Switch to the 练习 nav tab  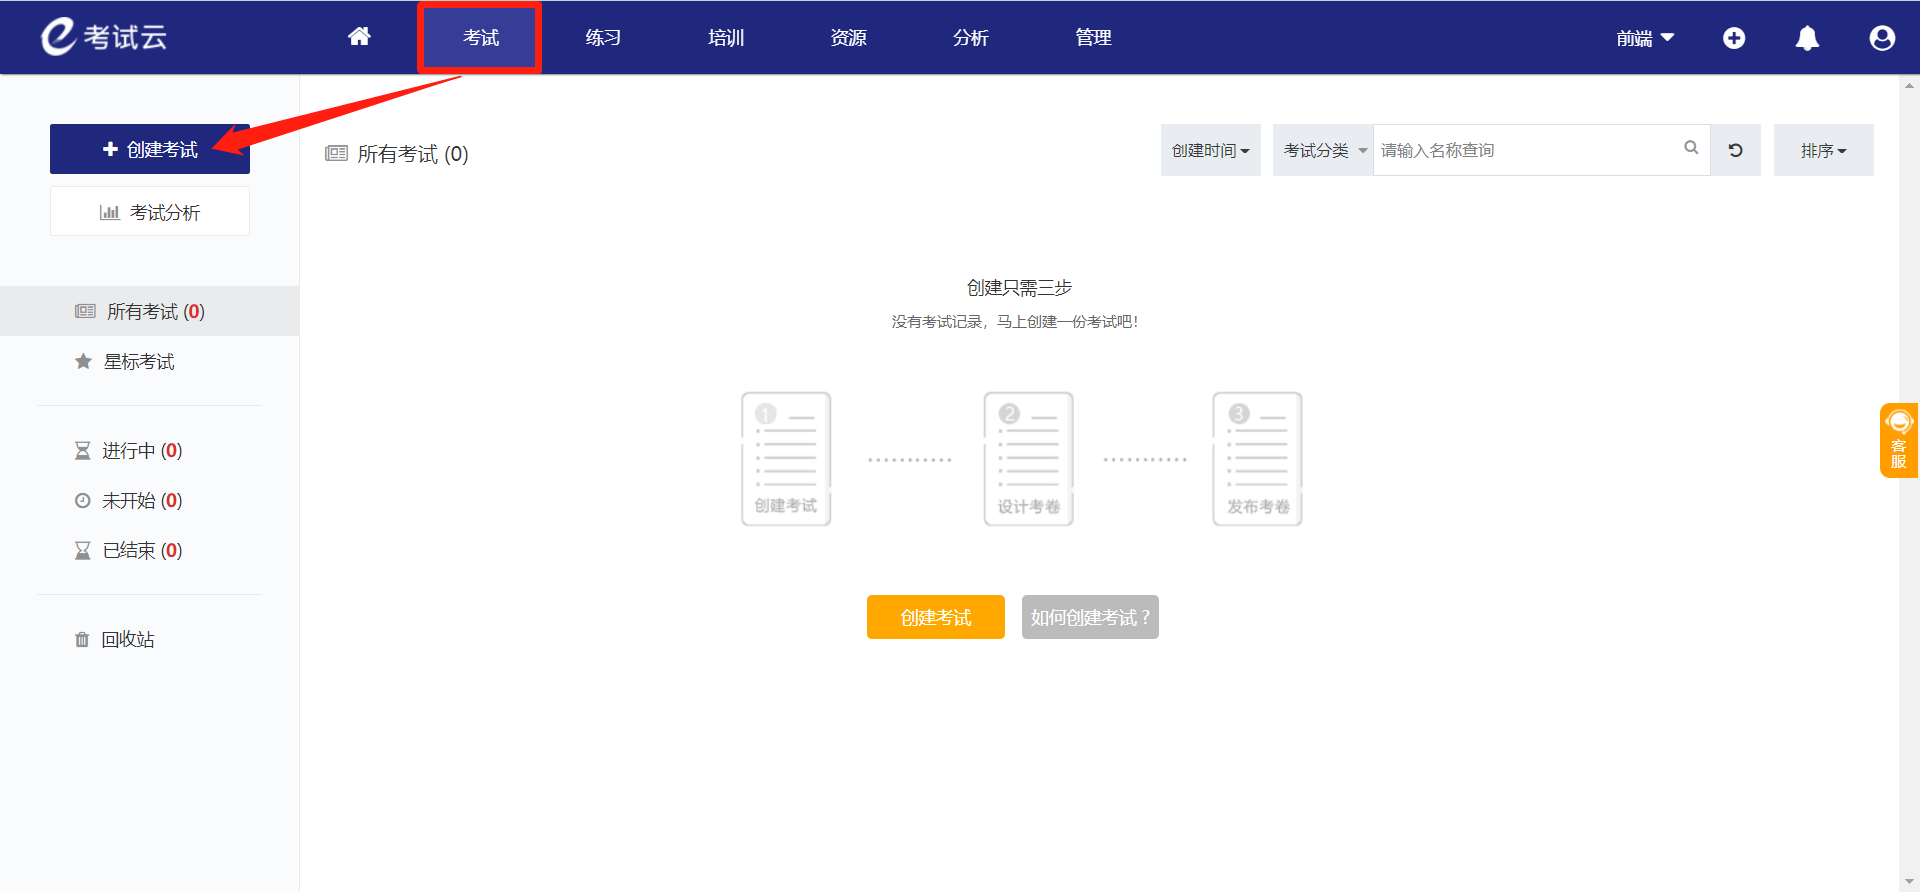coord(603,38)
